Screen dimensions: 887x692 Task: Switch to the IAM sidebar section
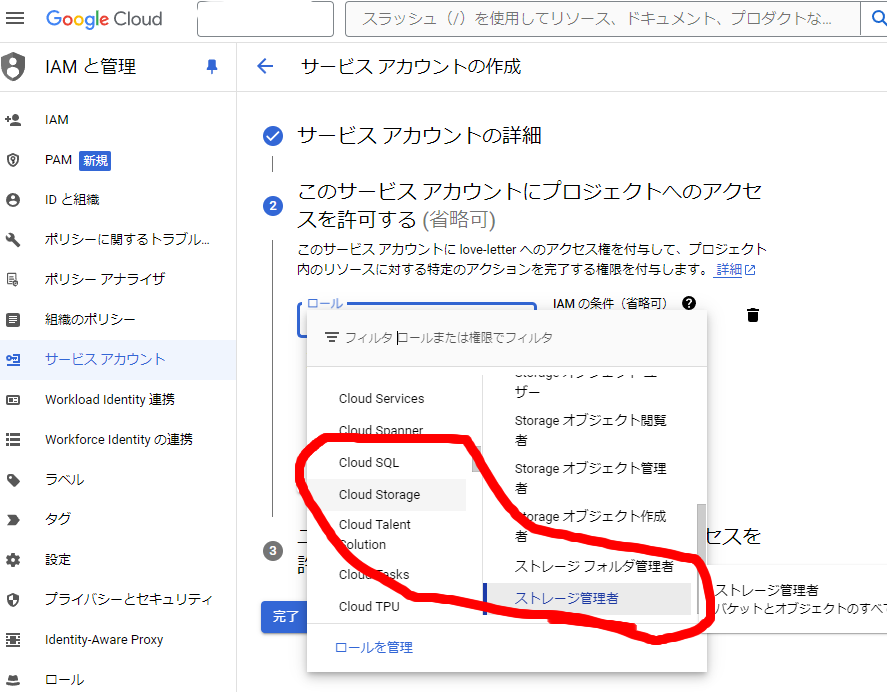tap(57, 118)
